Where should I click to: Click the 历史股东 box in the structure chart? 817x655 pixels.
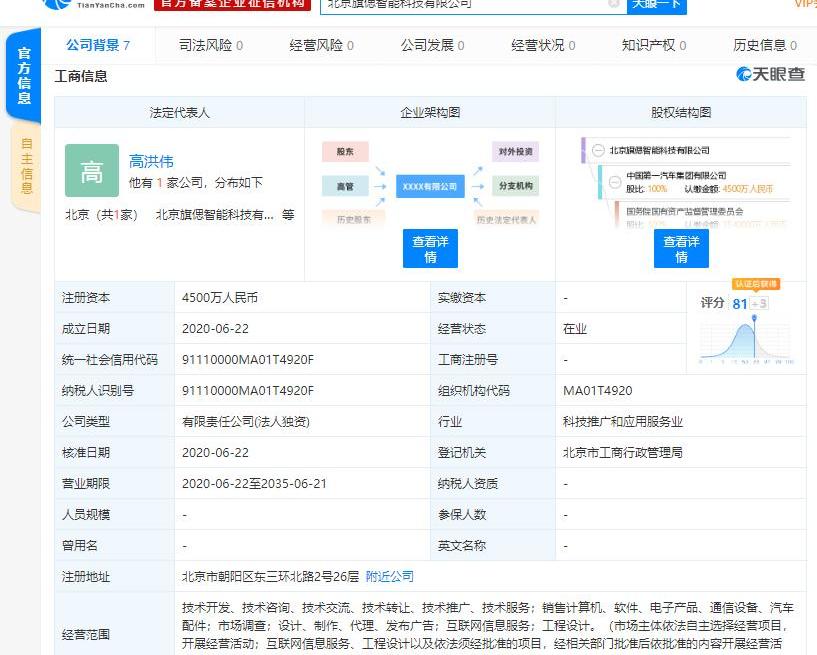click(x=354, y=219)
